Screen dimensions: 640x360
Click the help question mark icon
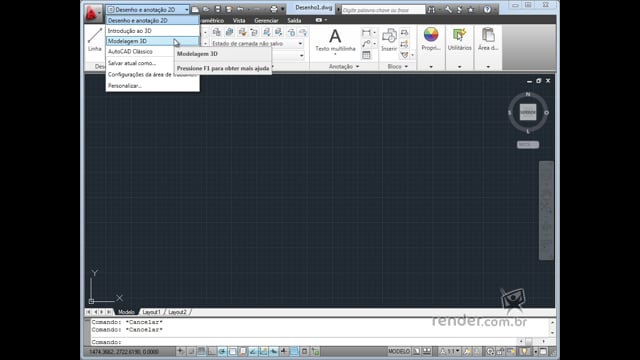pos(487,9)
